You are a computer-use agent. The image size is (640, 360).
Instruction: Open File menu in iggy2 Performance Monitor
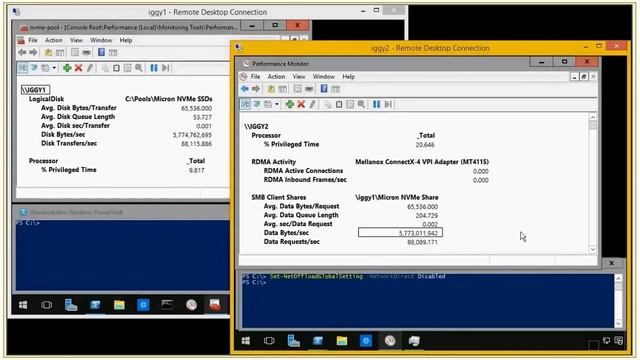pos(256,76)
